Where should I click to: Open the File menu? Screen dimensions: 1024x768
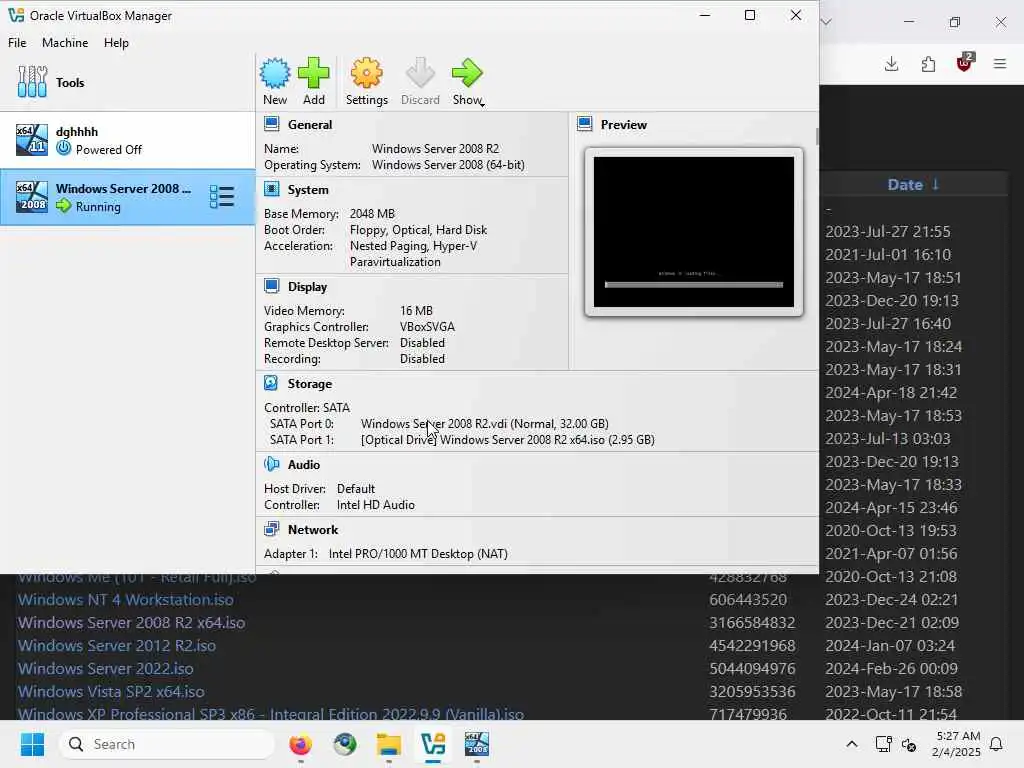pos(17,42)
